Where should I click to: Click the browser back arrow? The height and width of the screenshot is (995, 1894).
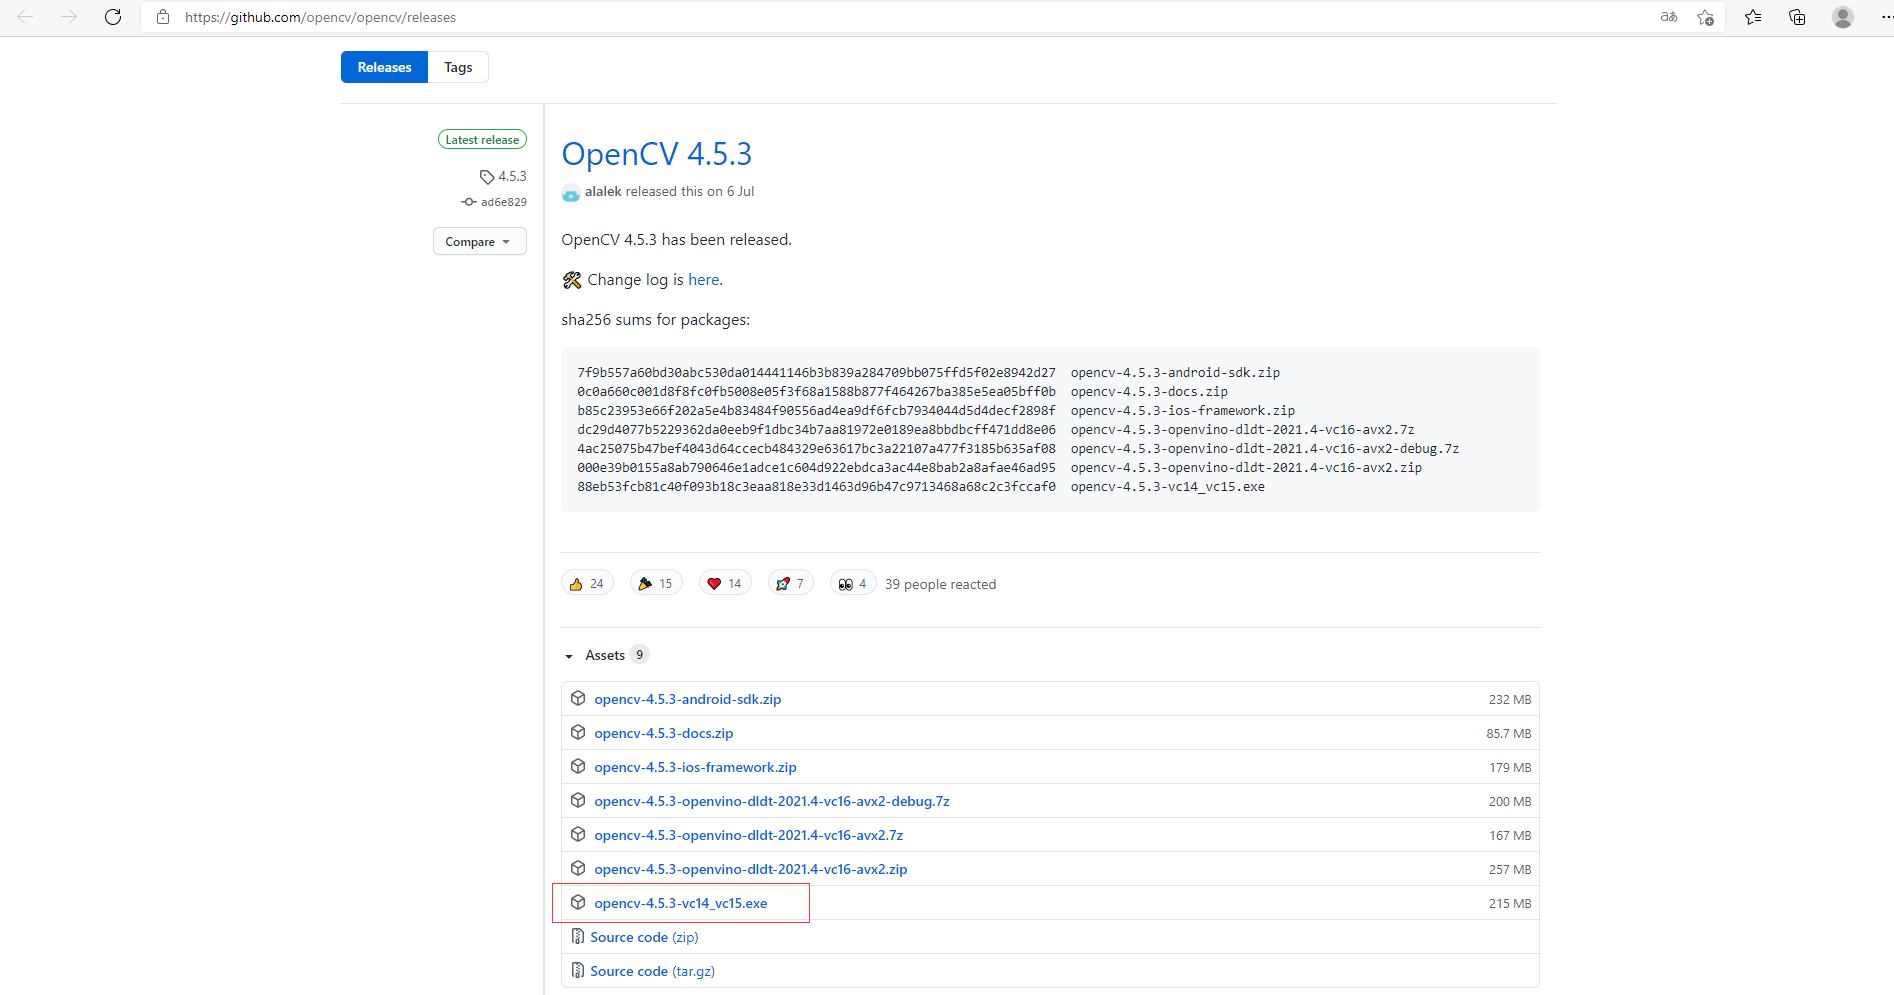pyautogui.click(x=25, y=17)
